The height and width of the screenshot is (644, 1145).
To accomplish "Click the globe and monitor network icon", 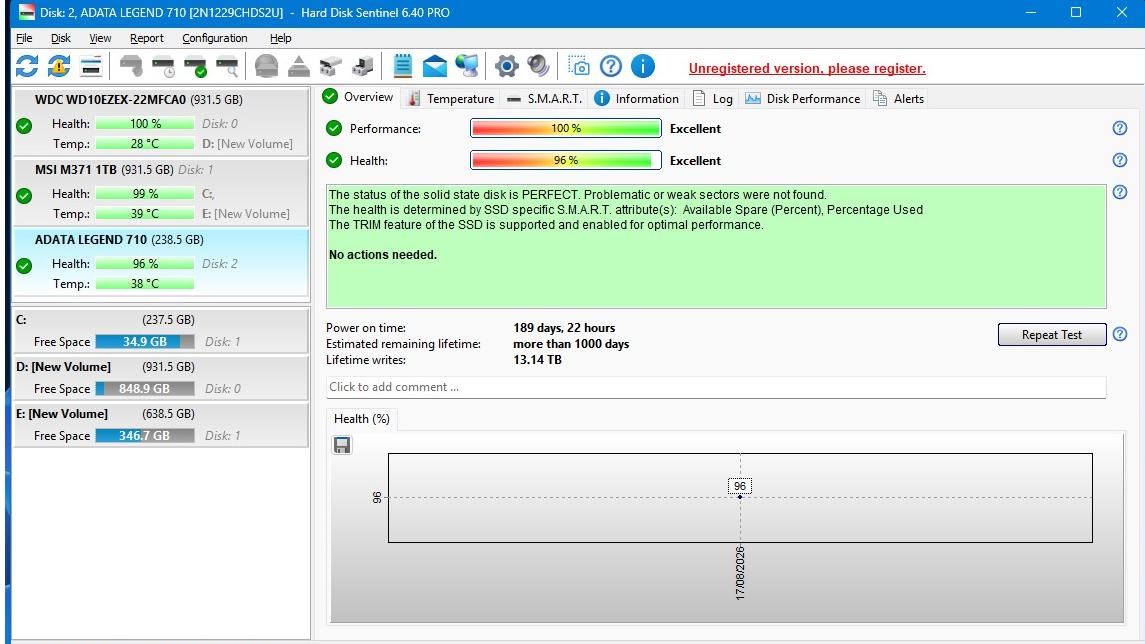I will pos(467,66).
